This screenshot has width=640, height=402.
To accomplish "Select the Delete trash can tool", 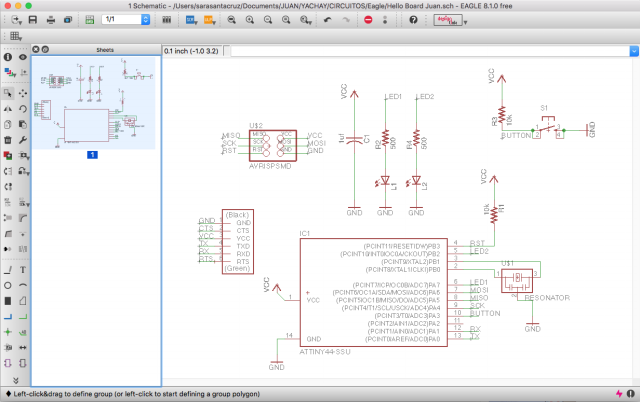I will [8, 140].
